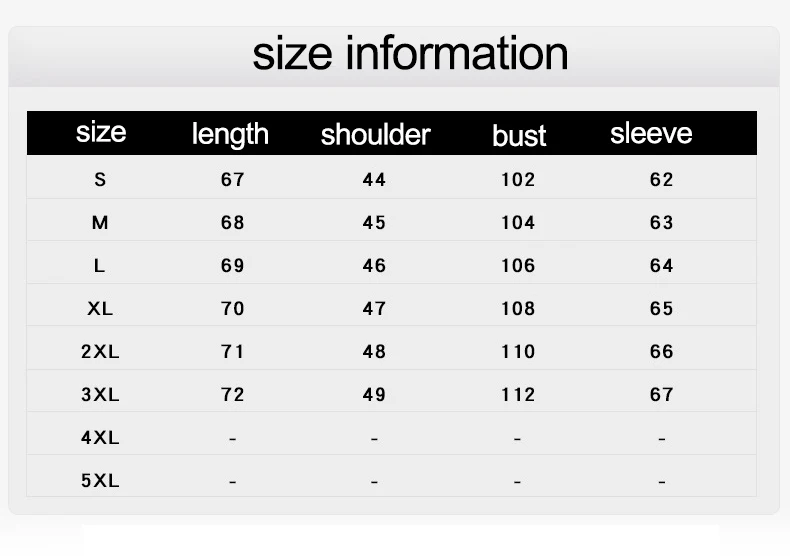
Task: Select sleeve value 66 for 2XL
Action: point(661,351)
